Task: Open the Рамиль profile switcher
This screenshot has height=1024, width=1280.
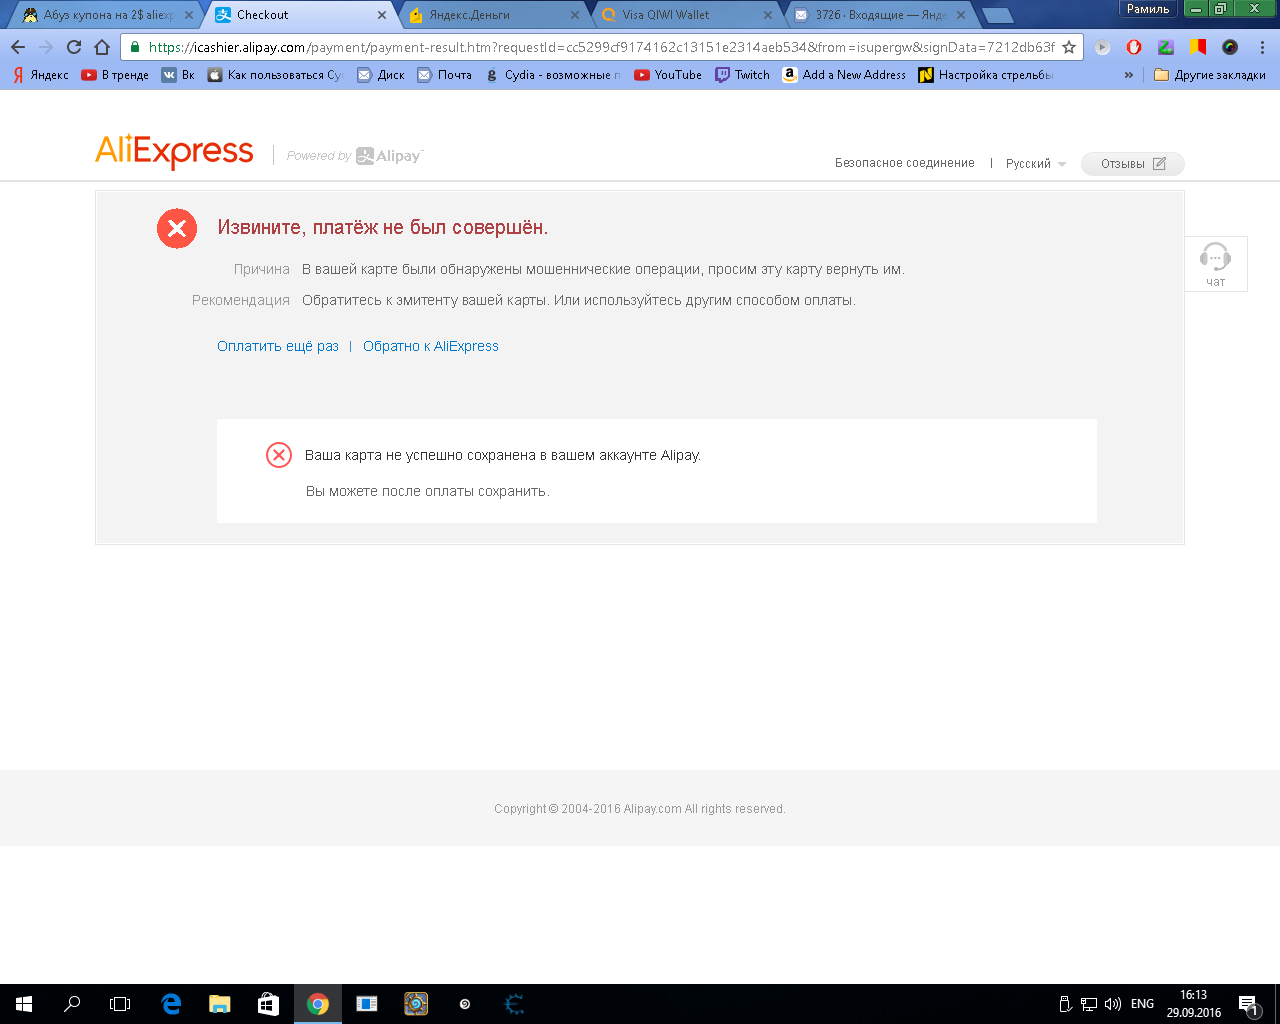Action: [x=1147, y=9]
